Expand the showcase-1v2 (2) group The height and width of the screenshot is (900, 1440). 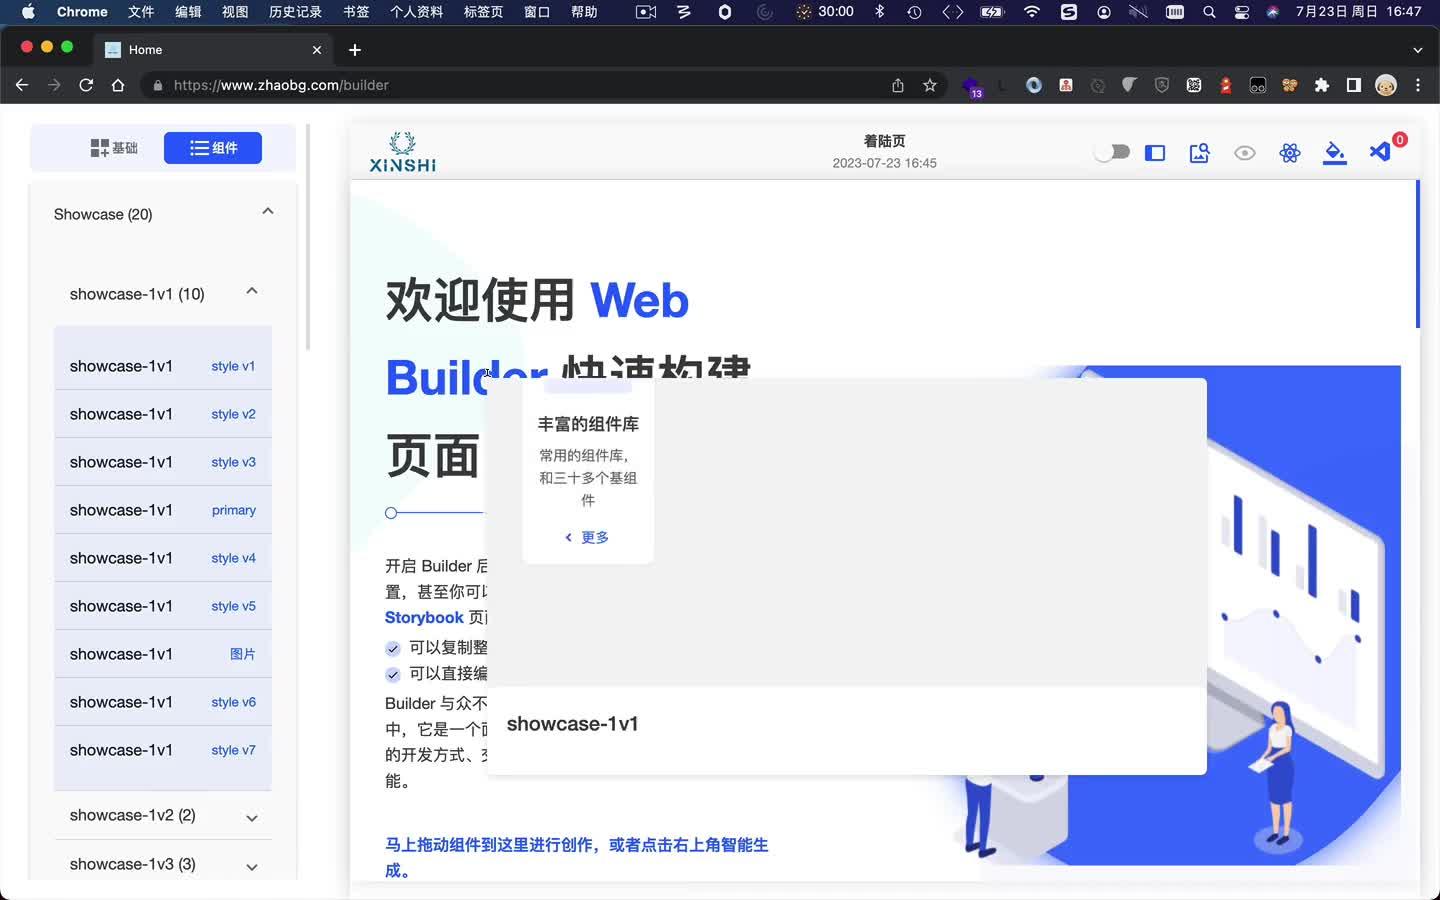click(250, 817)
